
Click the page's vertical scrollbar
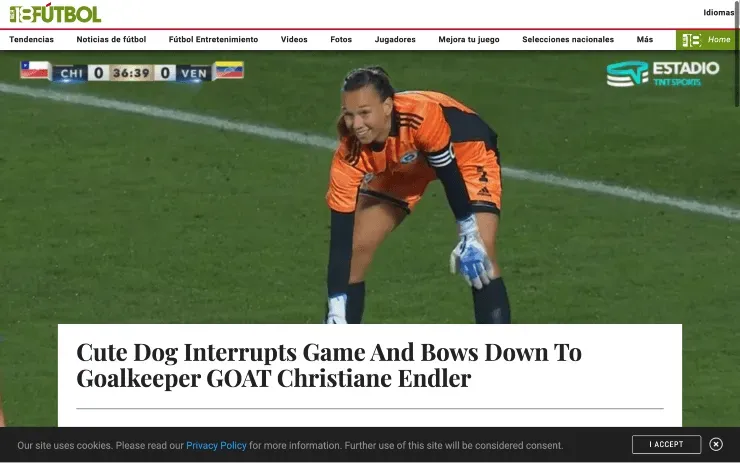click(x=737, y=53)
